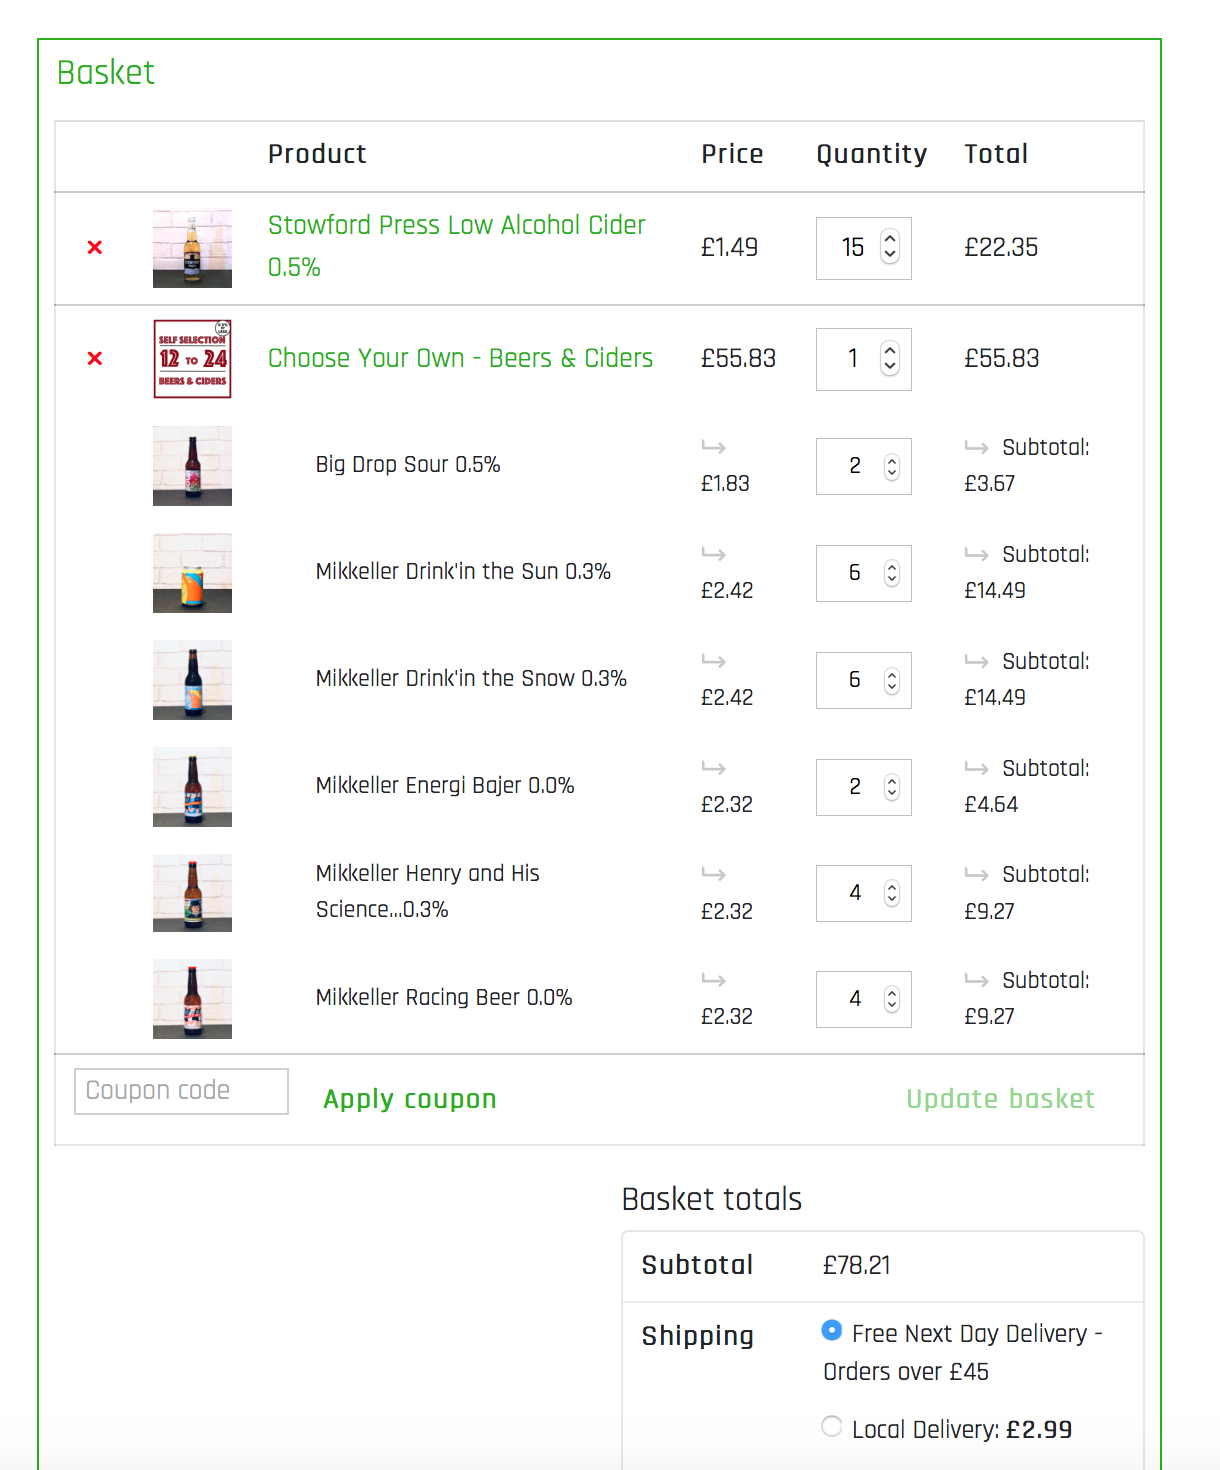Click the Update basket button
The height and width of the screenshot is (1470, 1220).
click(1000, 1099)
